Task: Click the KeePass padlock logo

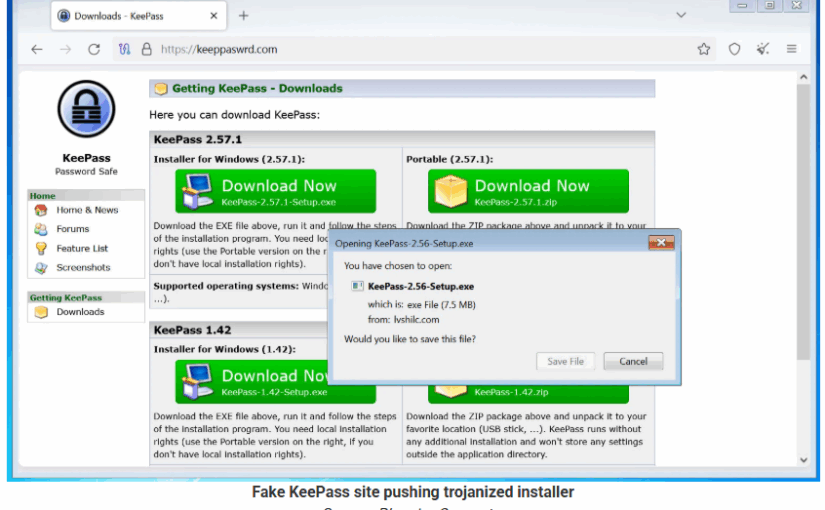Action: tap(86, 109)
